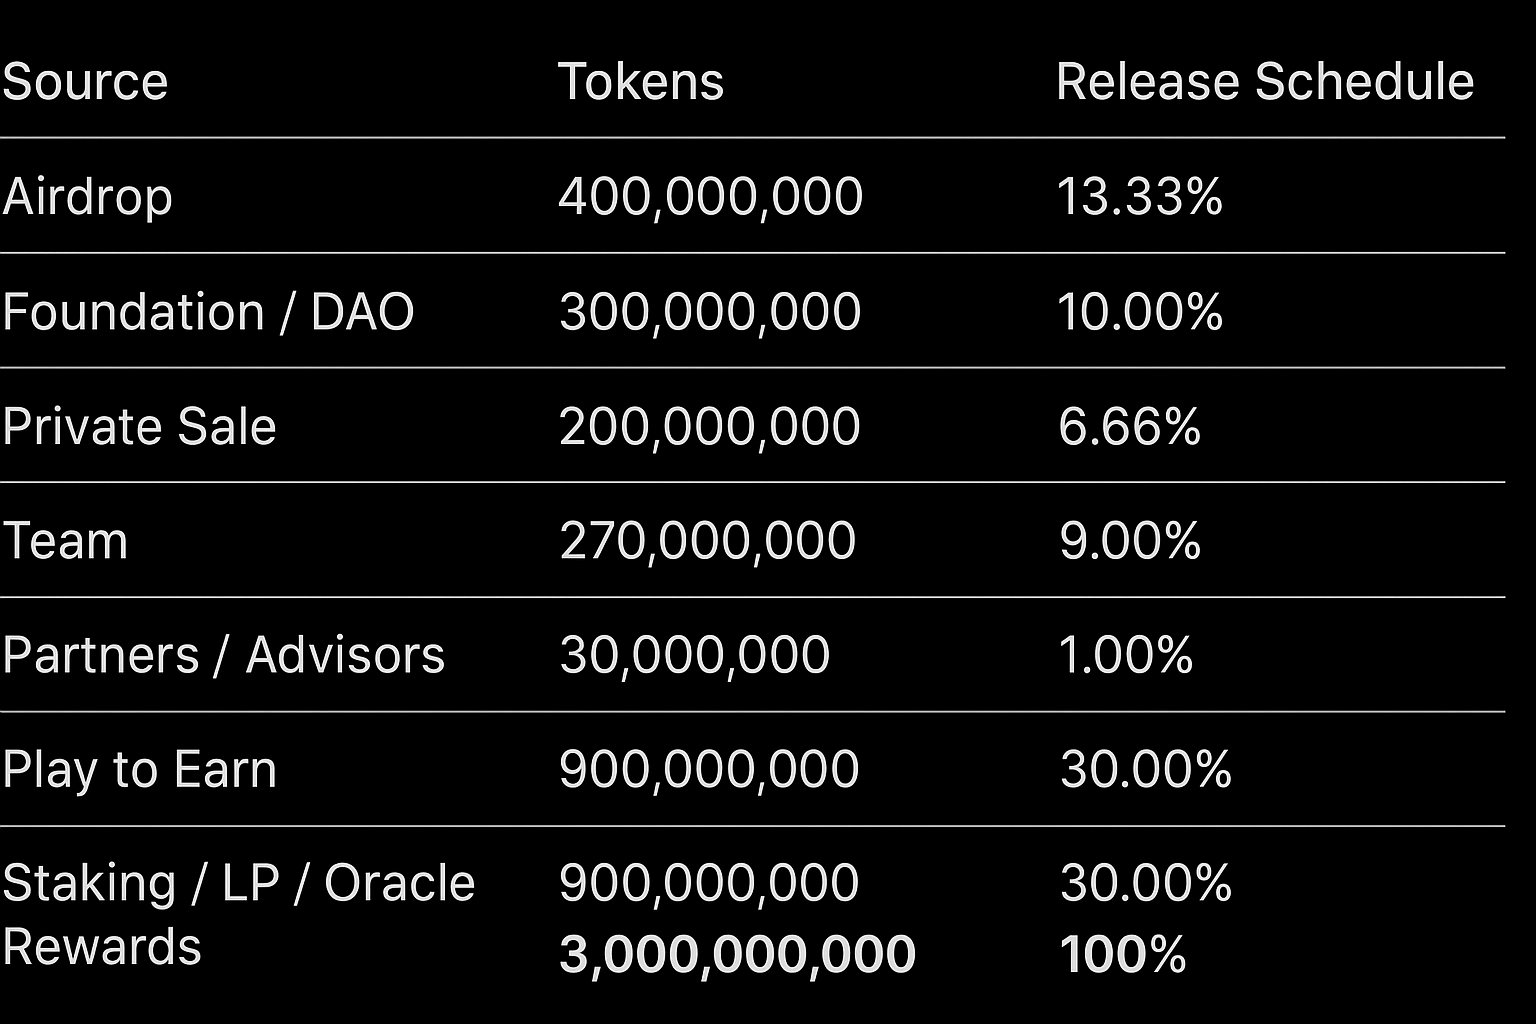
Task: Click the Foundation / DAO row label
Action: 208,311
